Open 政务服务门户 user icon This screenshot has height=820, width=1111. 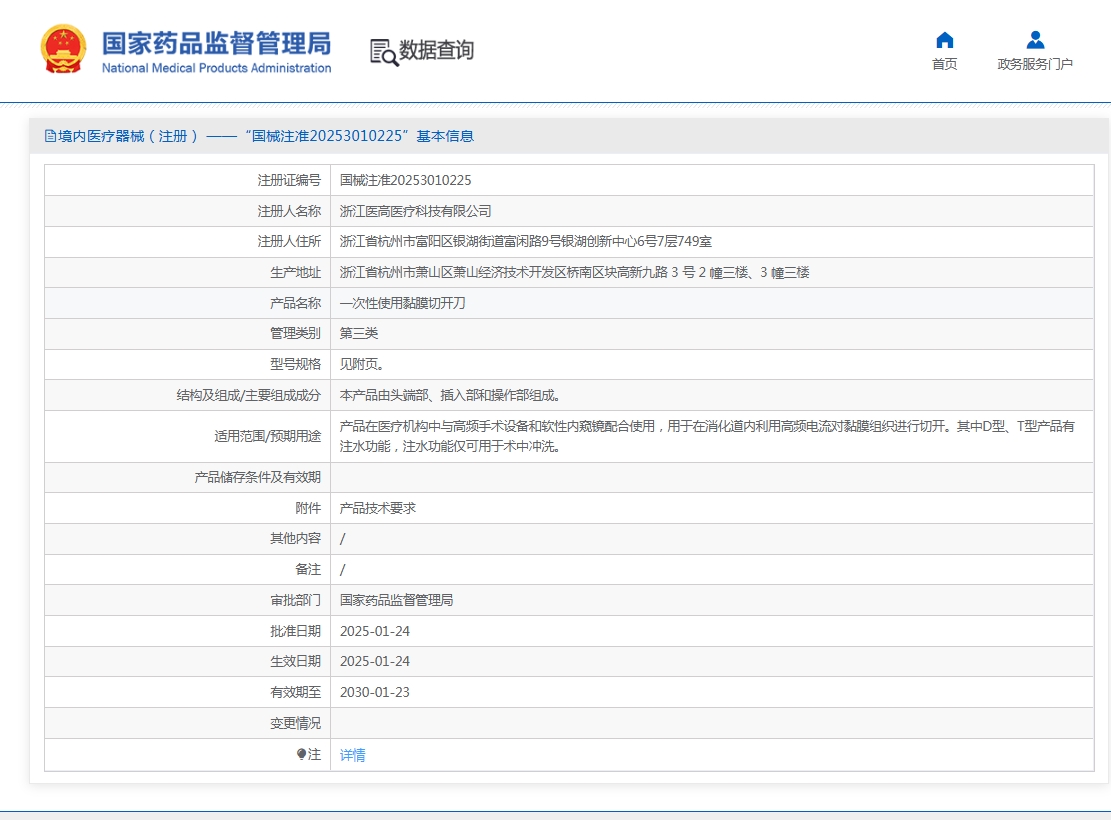pyautogui.click(x=1035, y=40)
